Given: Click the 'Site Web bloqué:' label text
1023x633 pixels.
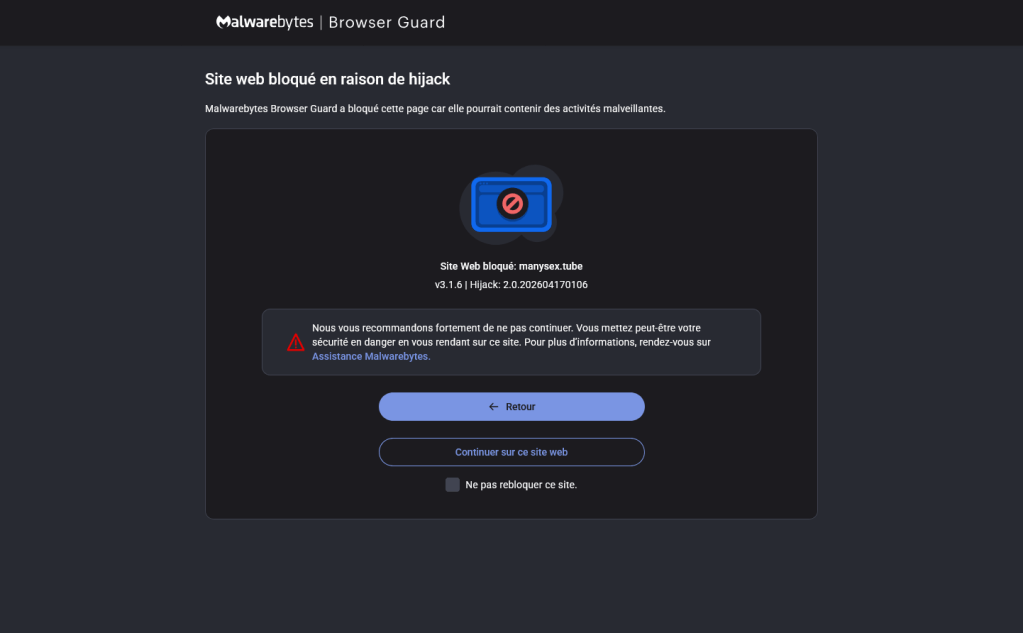Looking at the screenshot, I should pyautogui.click(x=478, y=266).
